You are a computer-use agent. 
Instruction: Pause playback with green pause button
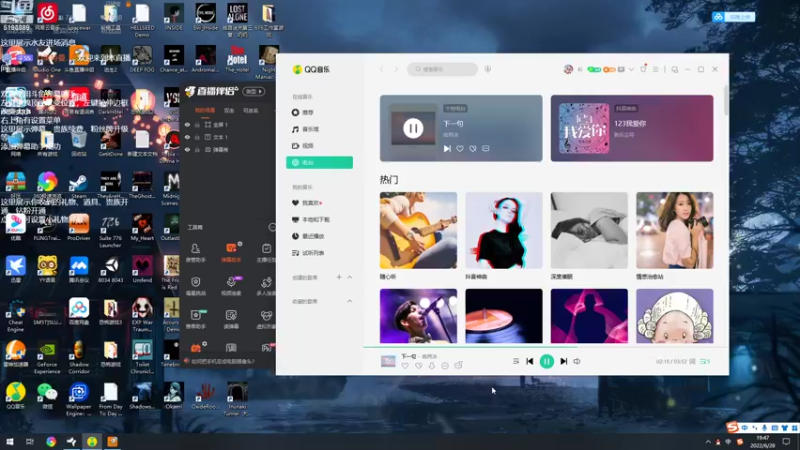pyautogui.click(x=546, y=361)
